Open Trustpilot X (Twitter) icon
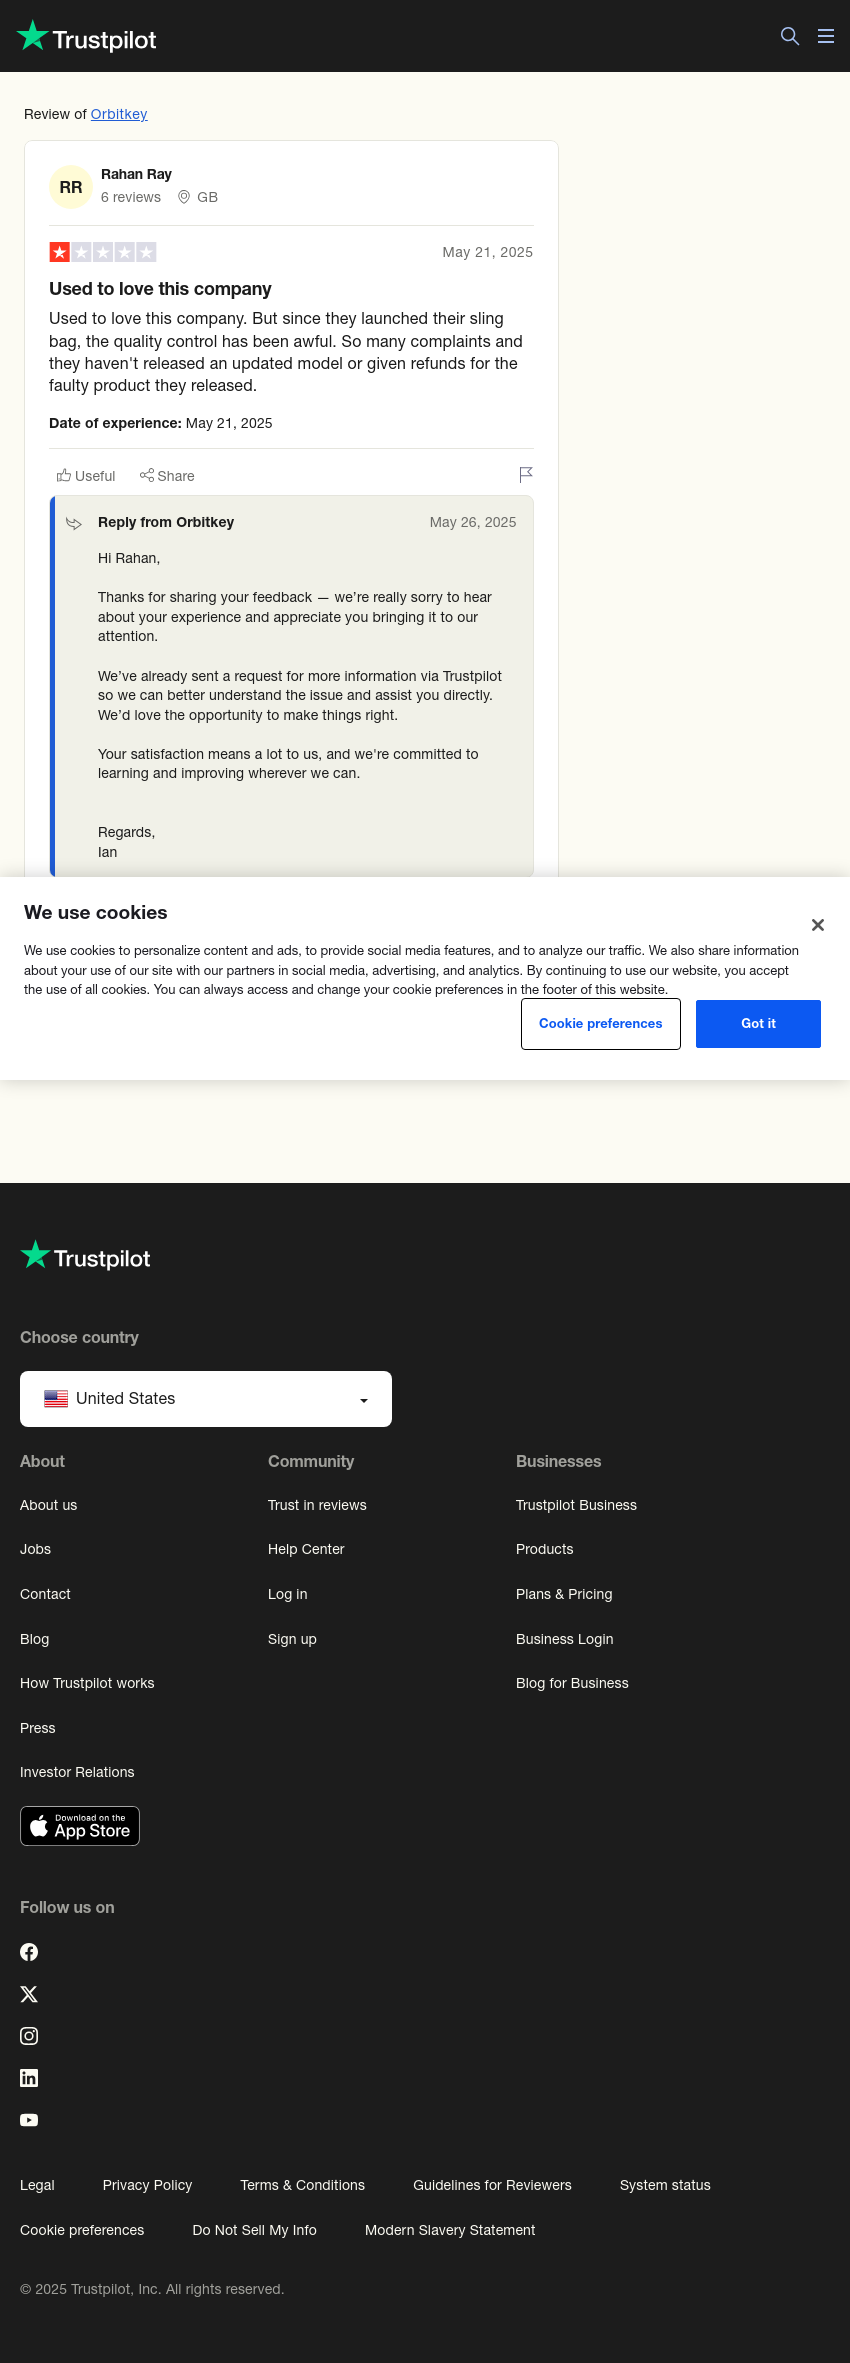 point(29,1994)
